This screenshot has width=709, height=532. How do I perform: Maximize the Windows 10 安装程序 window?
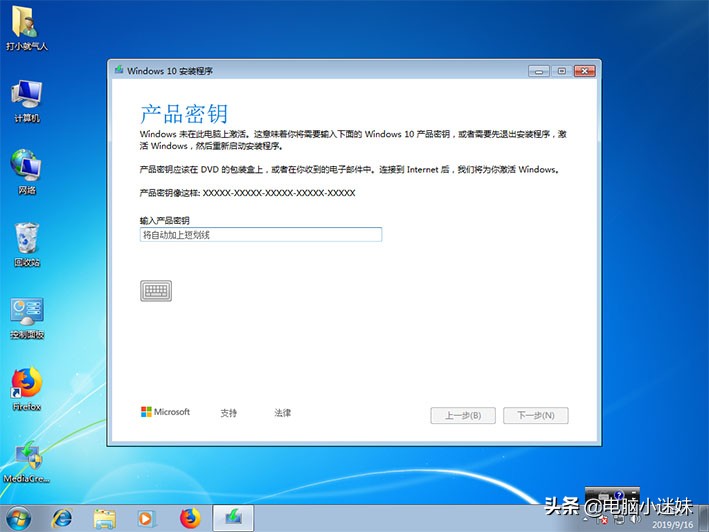[x=562, y=71]
